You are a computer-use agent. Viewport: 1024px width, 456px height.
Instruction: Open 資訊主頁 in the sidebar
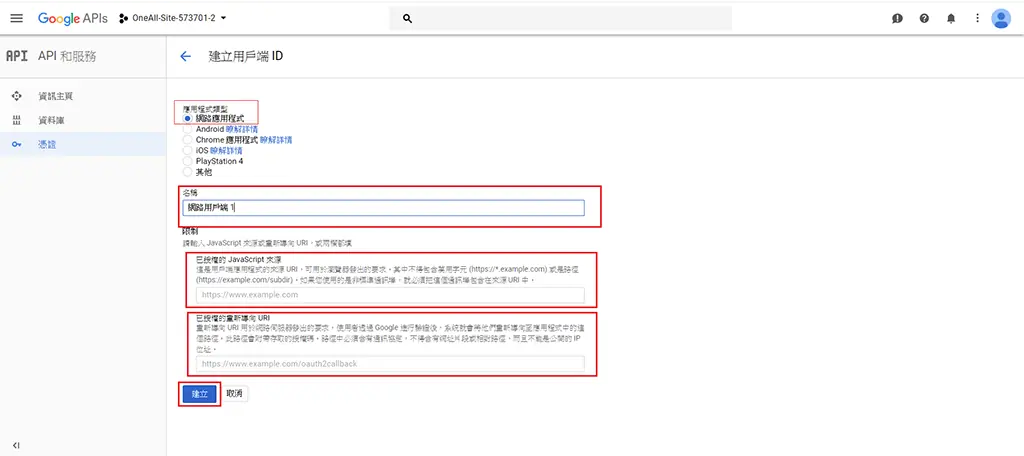(x=56, y=96)
